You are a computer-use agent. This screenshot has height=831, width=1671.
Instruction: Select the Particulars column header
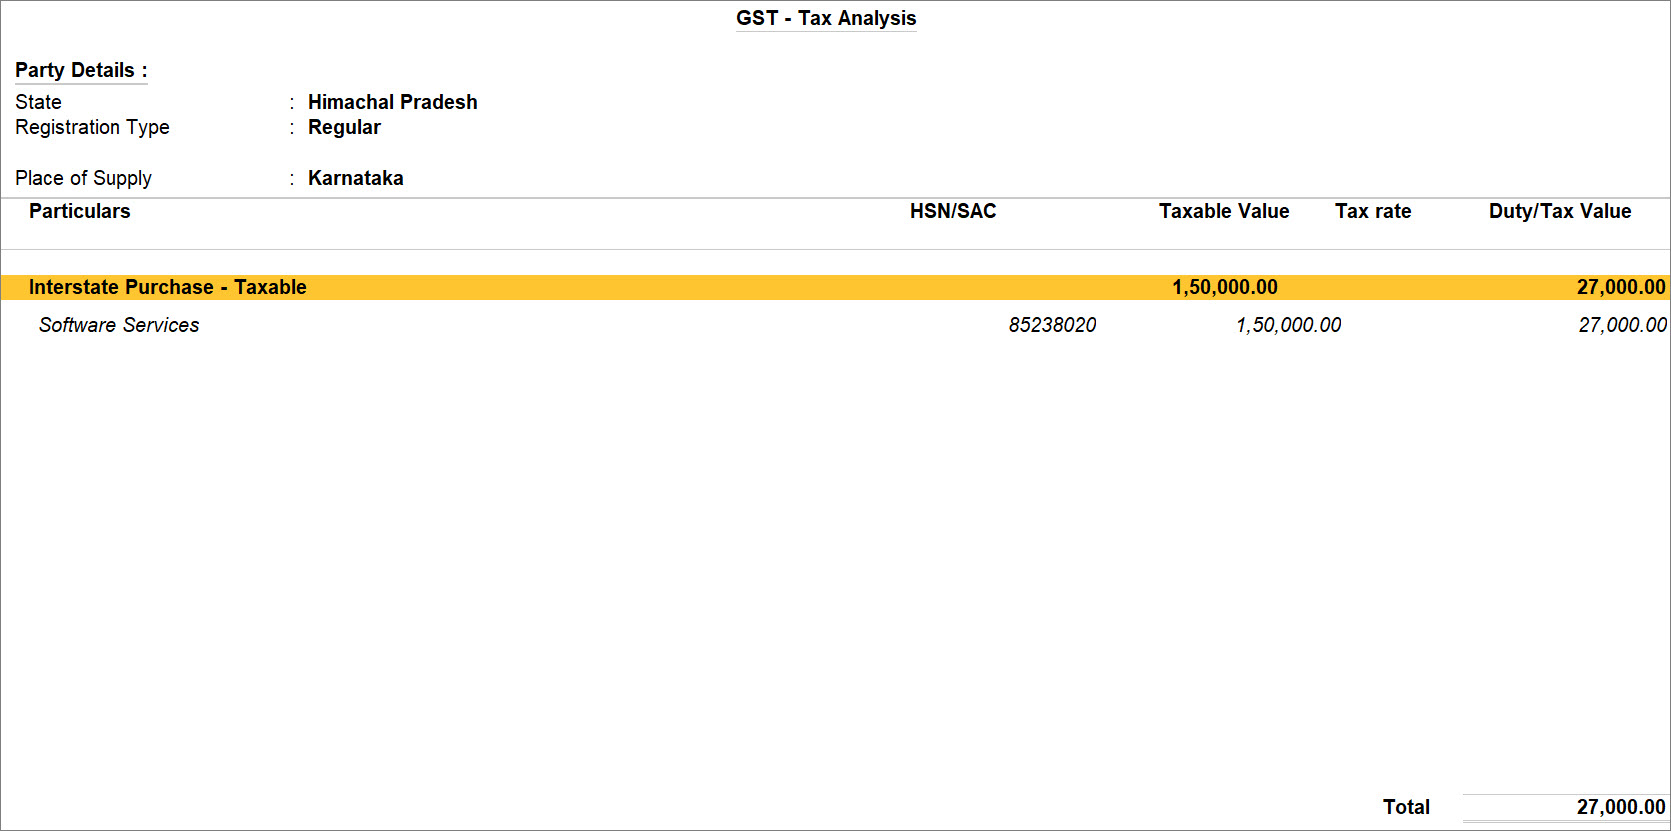click(80, 211)
